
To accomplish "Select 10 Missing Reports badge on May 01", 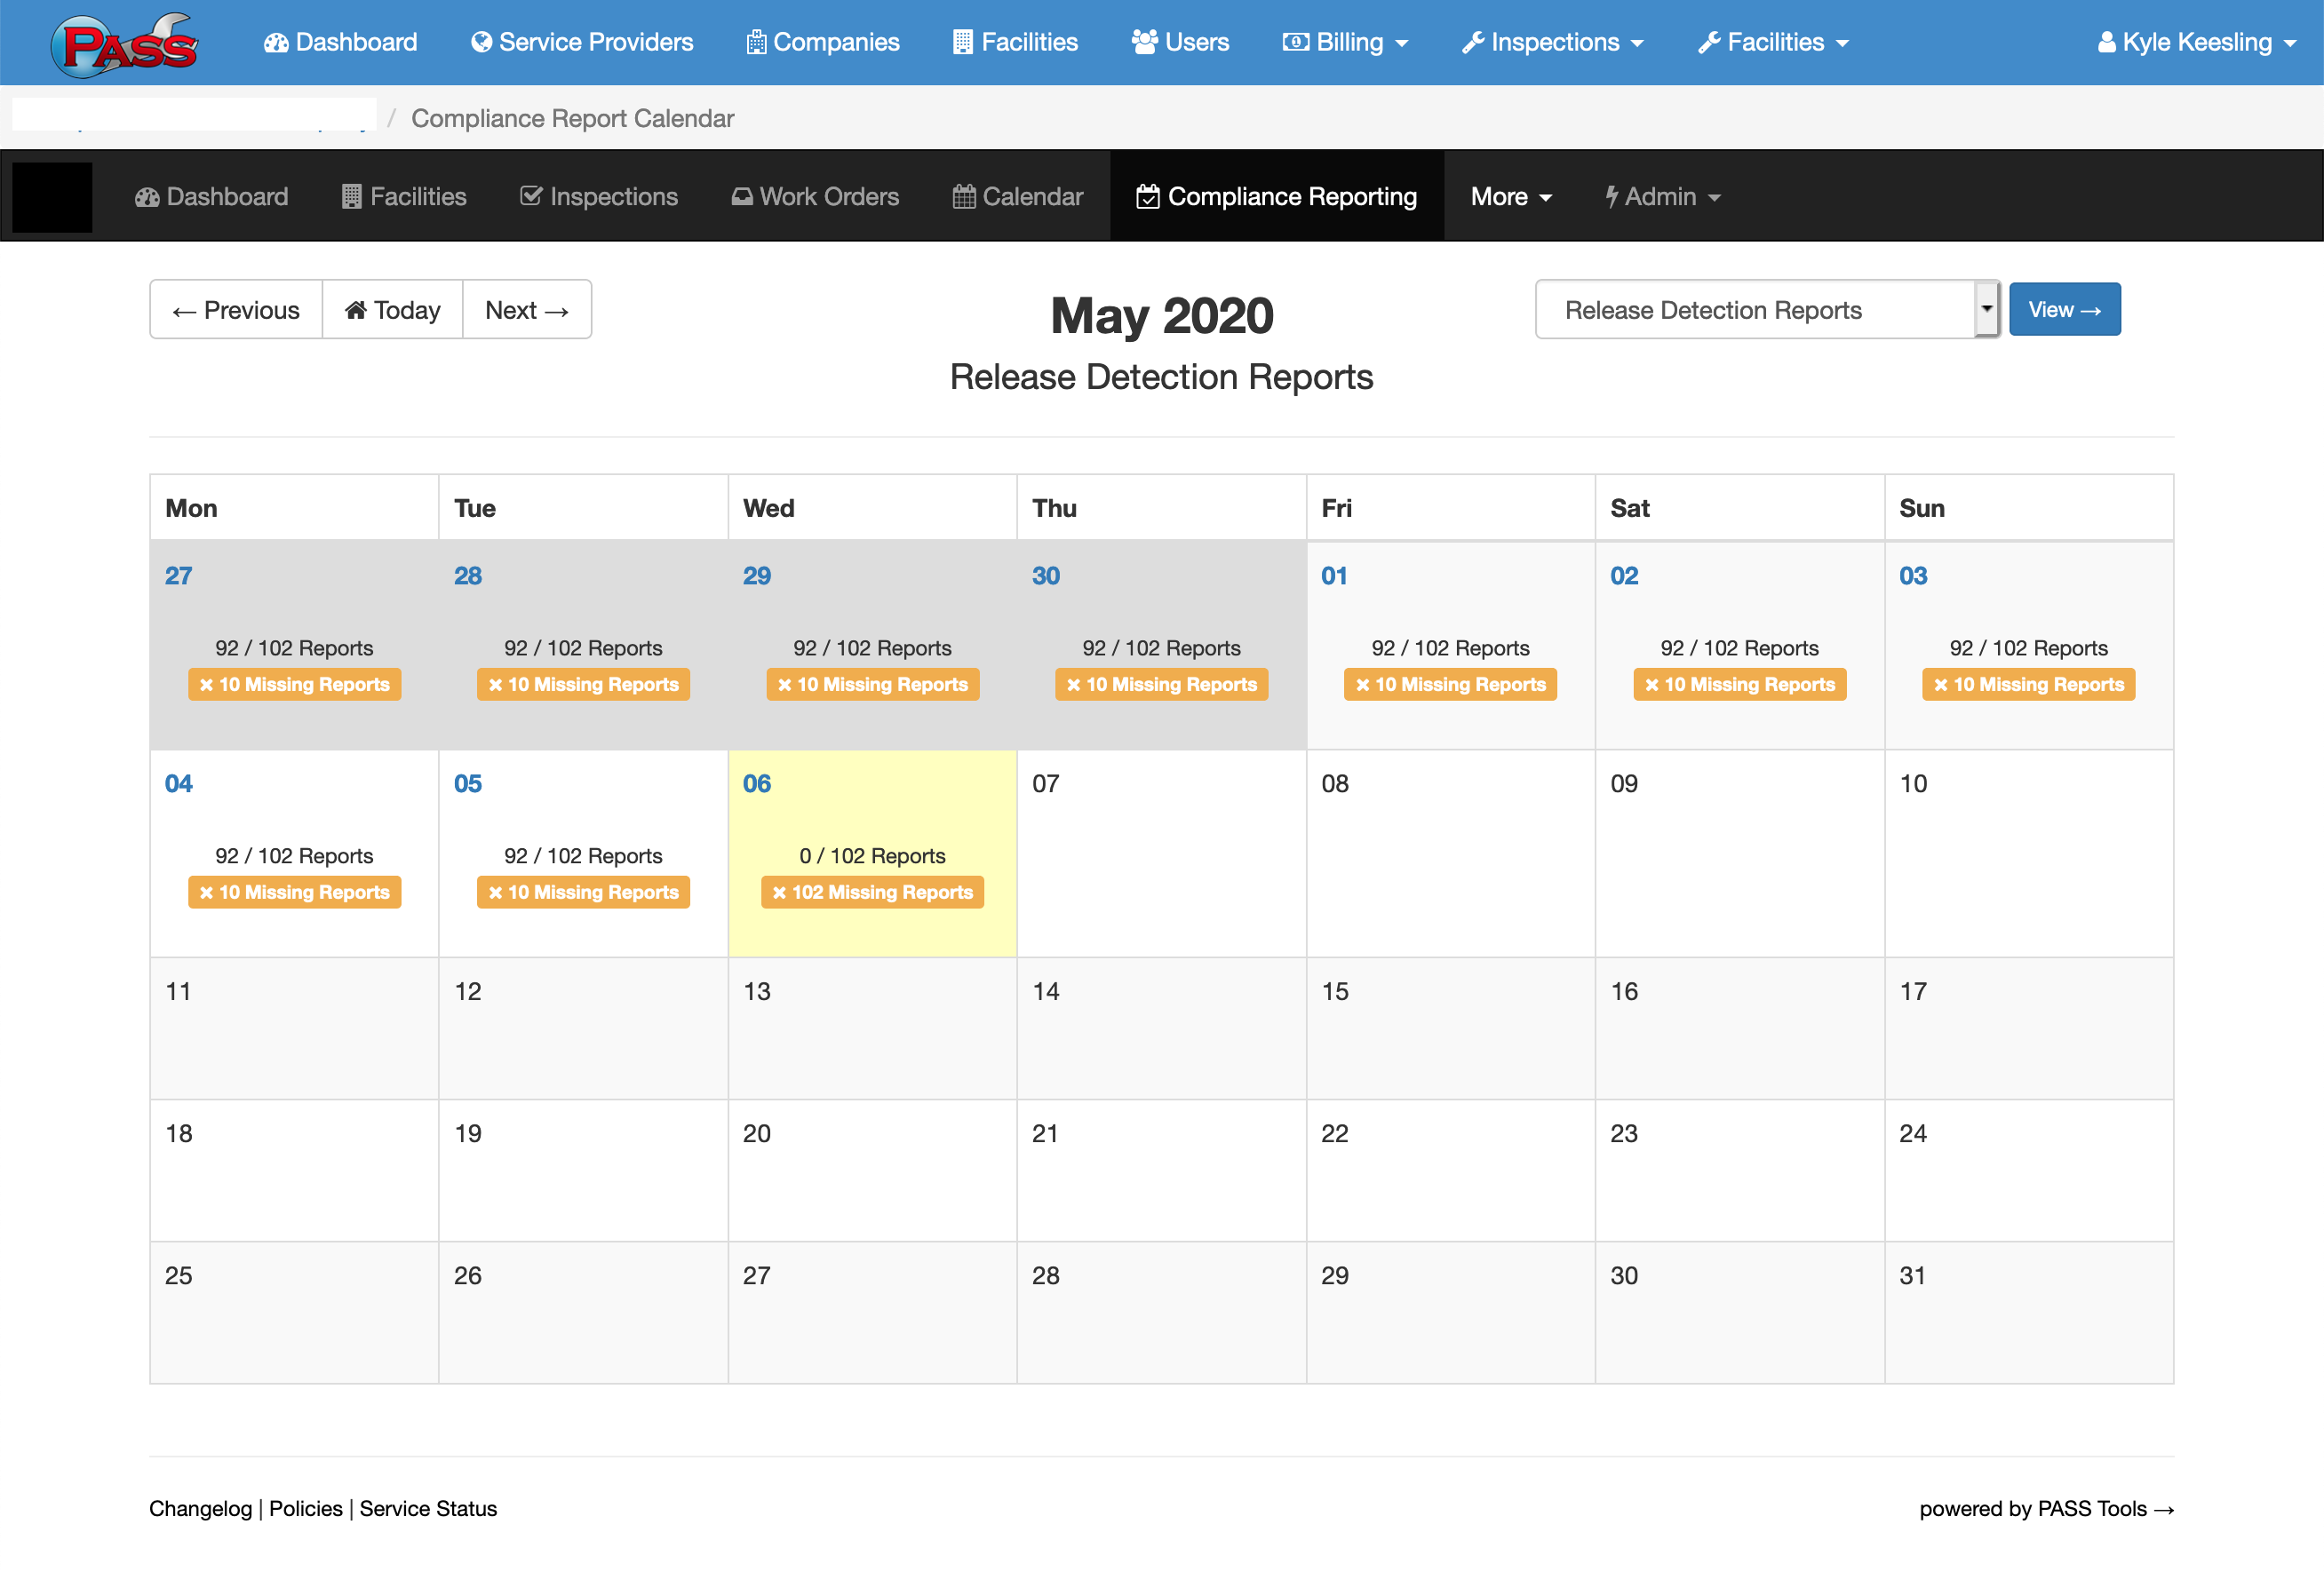I will tap(1450, 684).
